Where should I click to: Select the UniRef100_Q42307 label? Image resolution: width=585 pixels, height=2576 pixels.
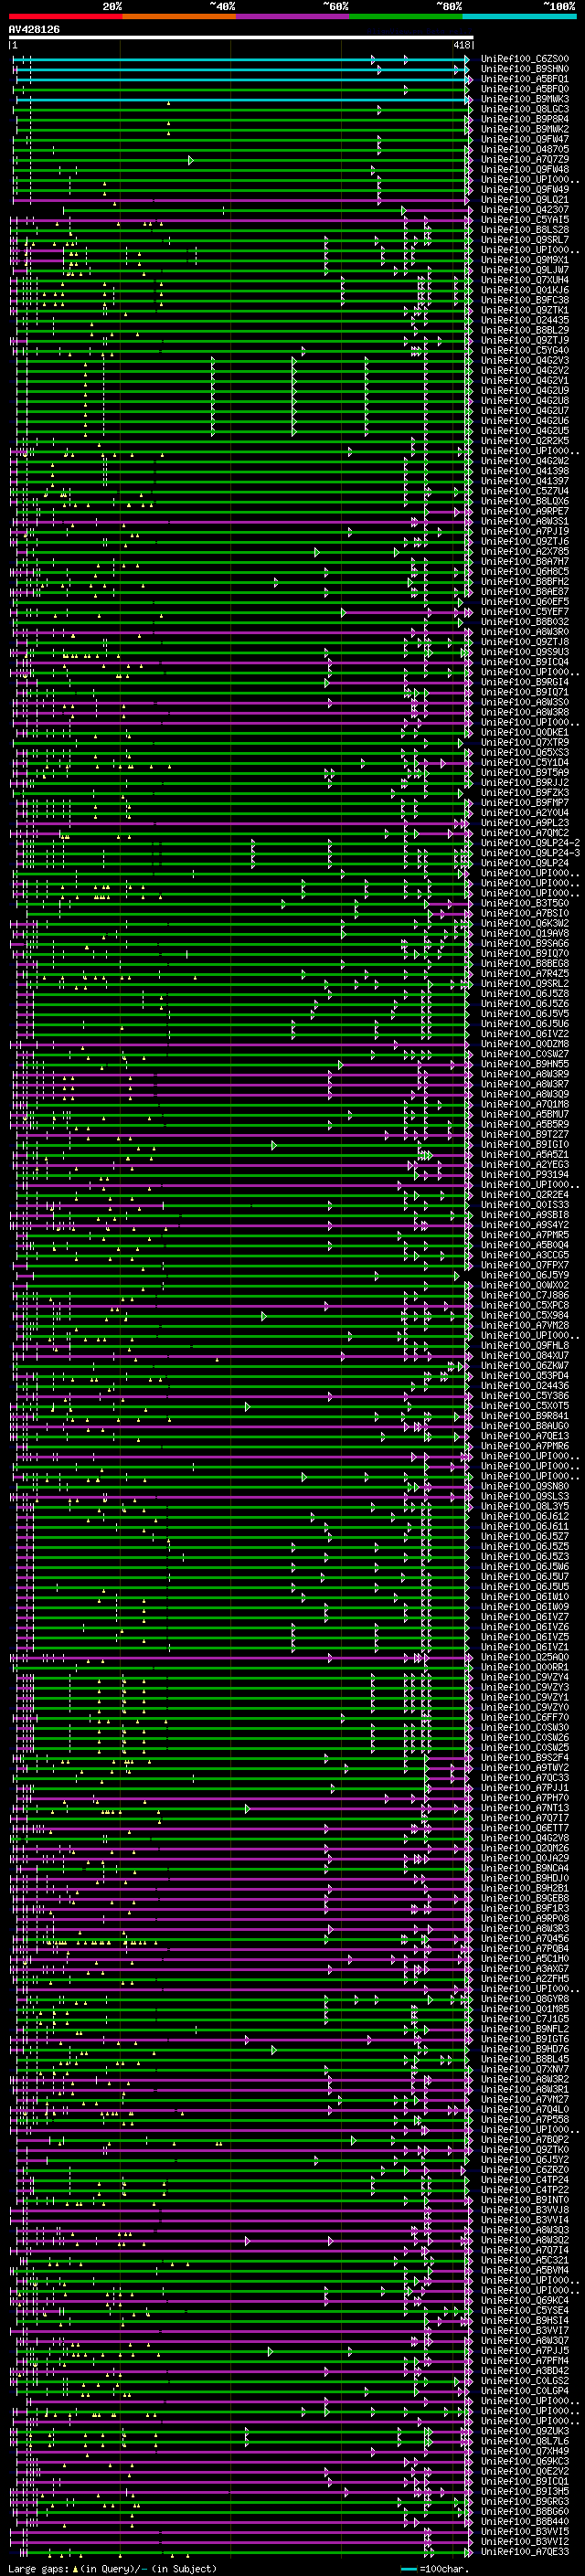pos(525,209)
